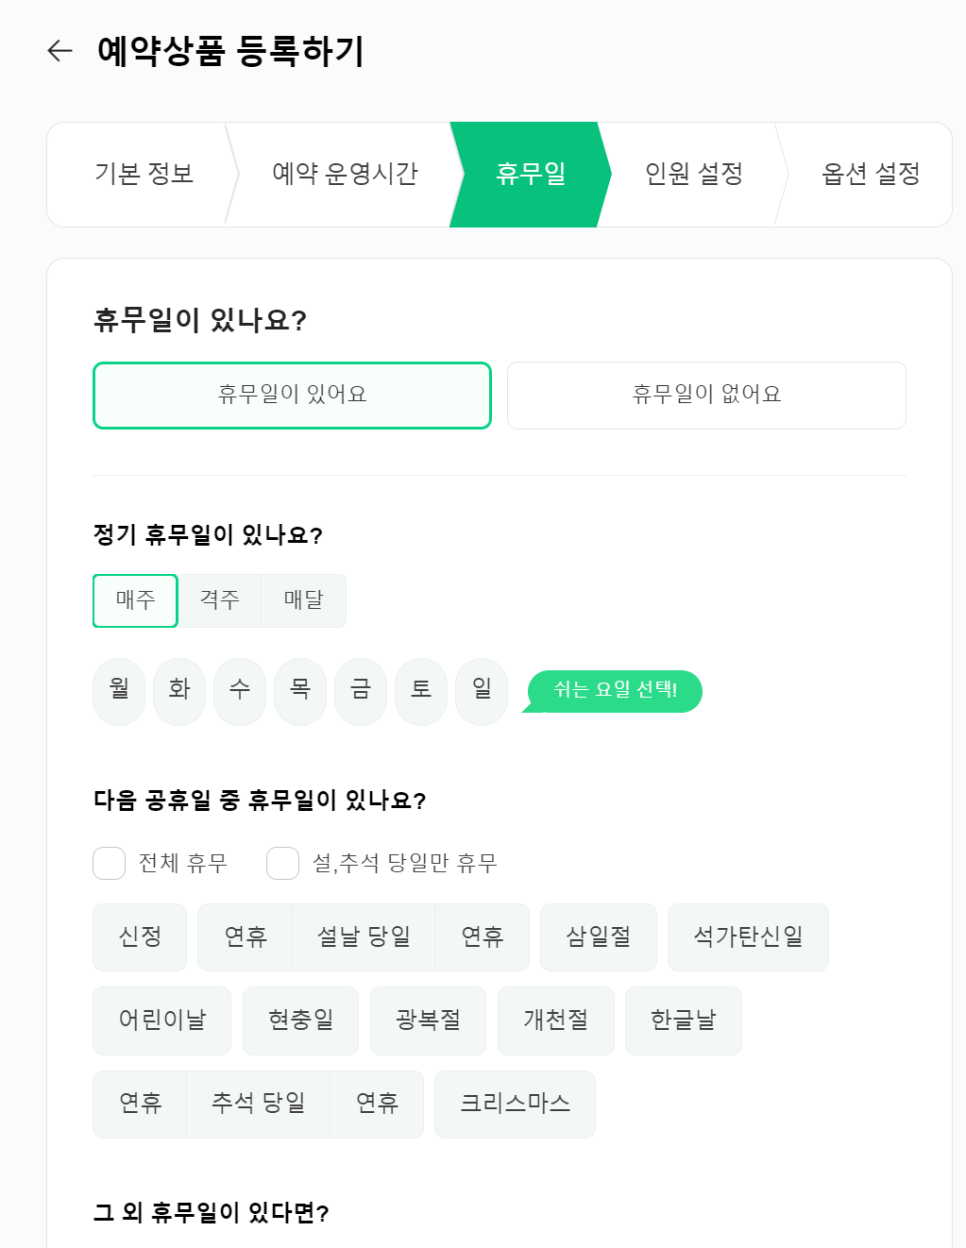Check the 전체 휴무 checkbox

click(x=109, y=863)
